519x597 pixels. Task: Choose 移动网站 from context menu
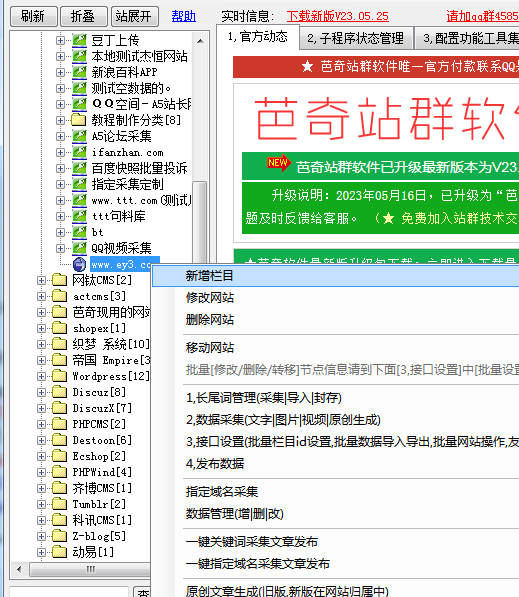tap(335, 348)
